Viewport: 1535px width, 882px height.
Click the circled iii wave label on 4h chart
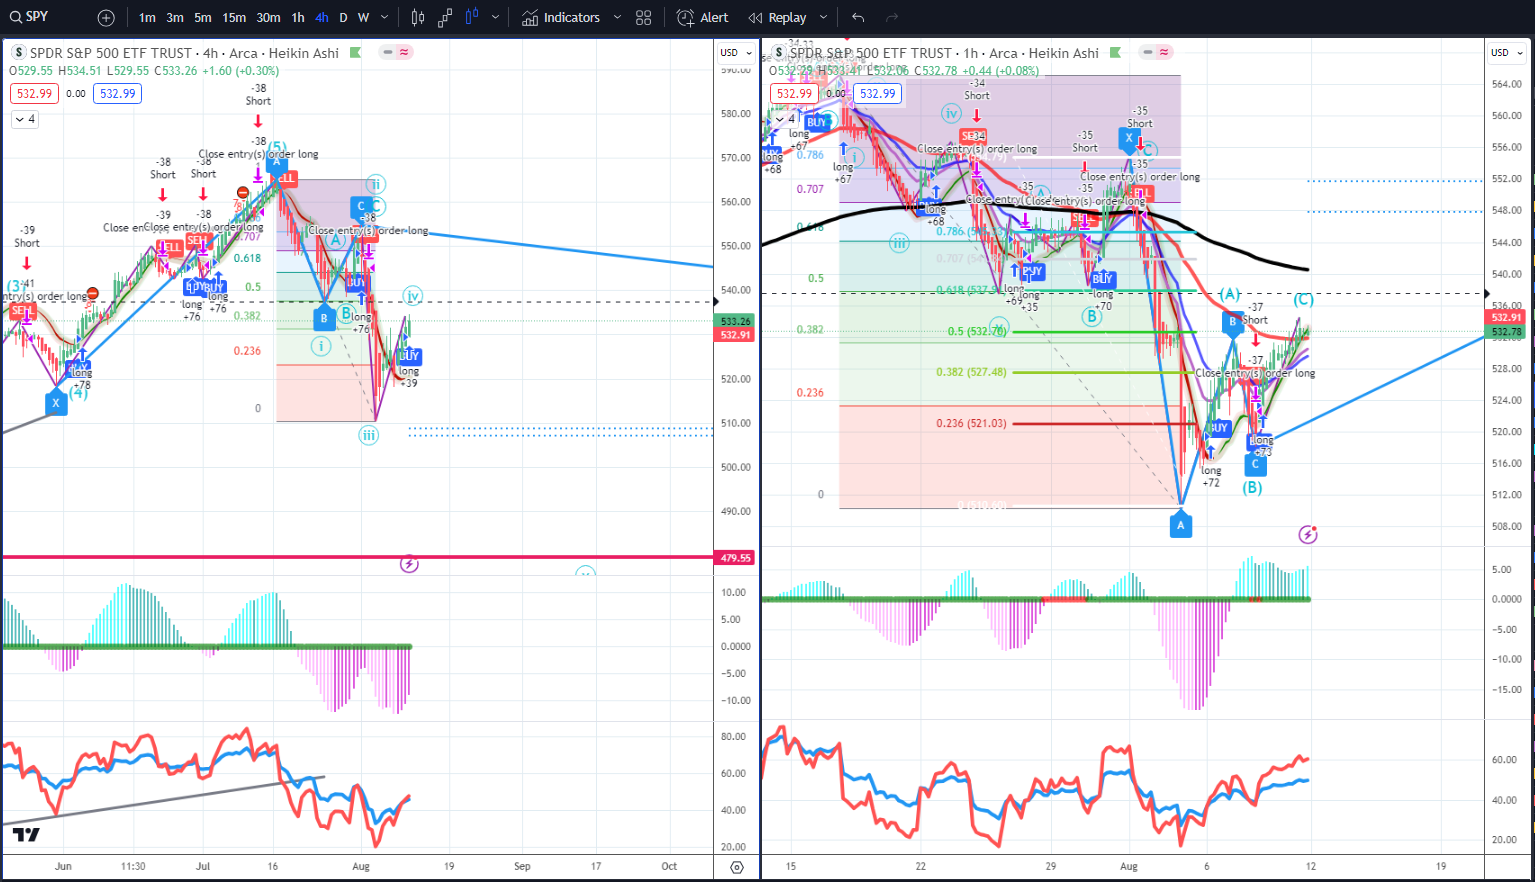[x=369, y=435]
